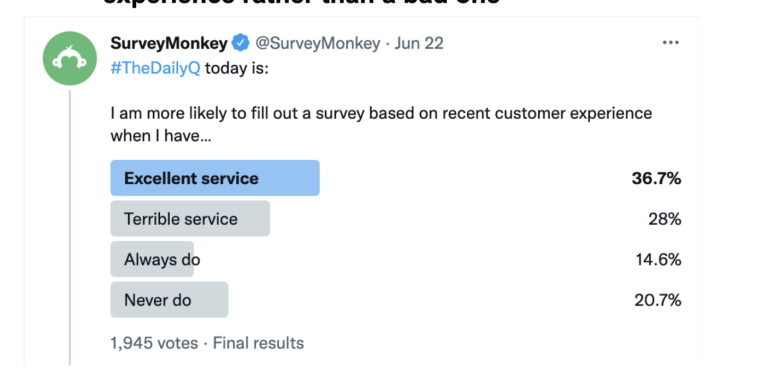Select the Terrible service poll bar

click(190, 218)
